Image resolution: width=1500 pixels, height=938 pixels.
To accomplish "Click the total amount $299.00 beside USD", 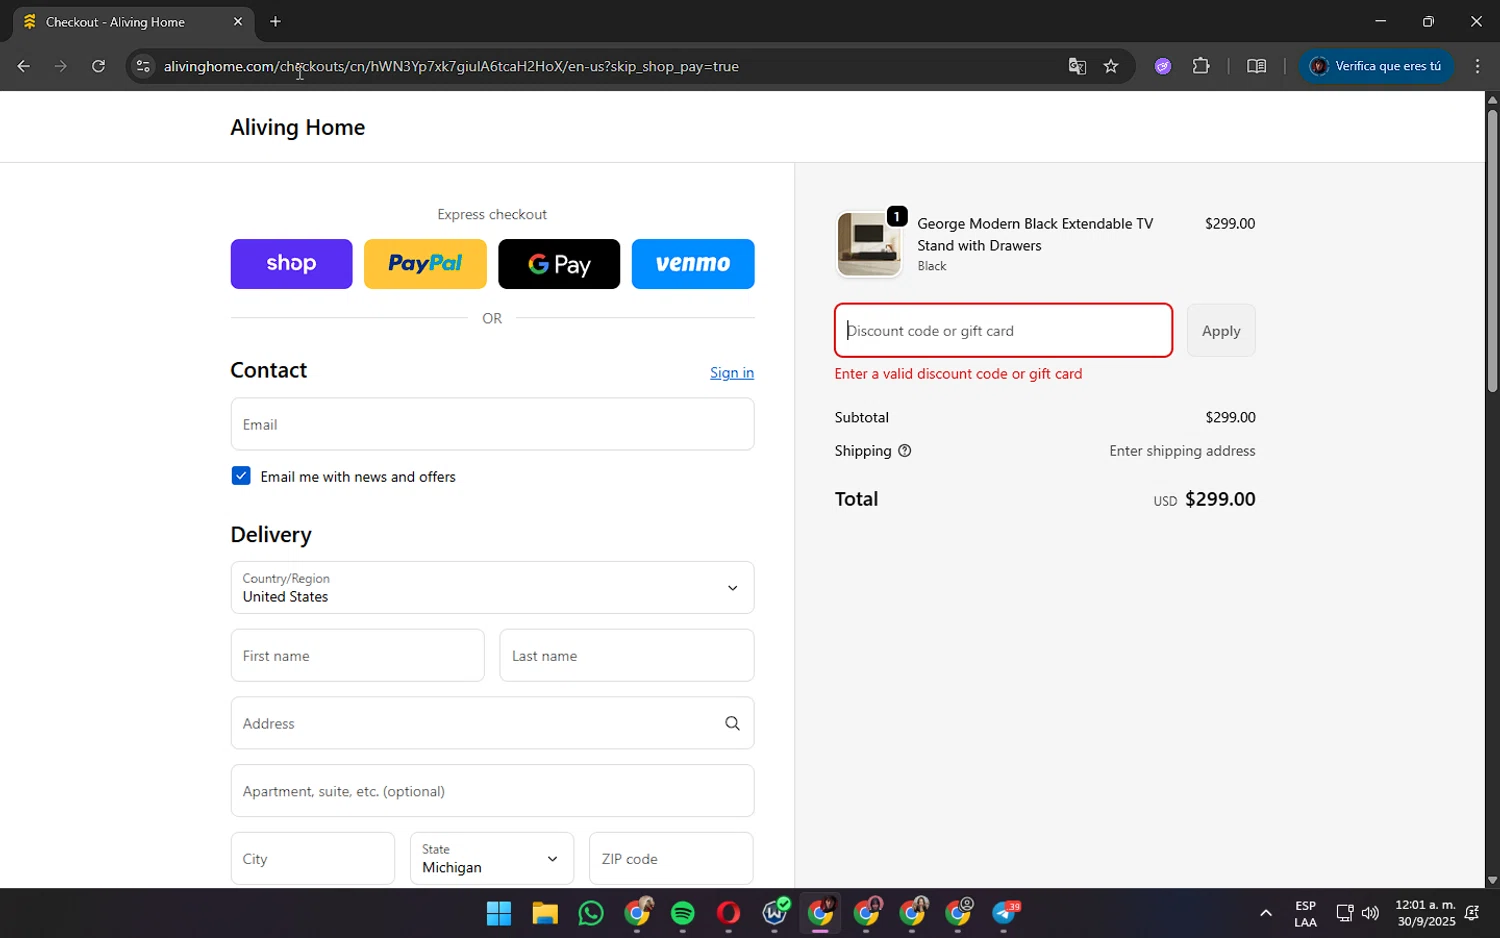I will [1220, 499].
